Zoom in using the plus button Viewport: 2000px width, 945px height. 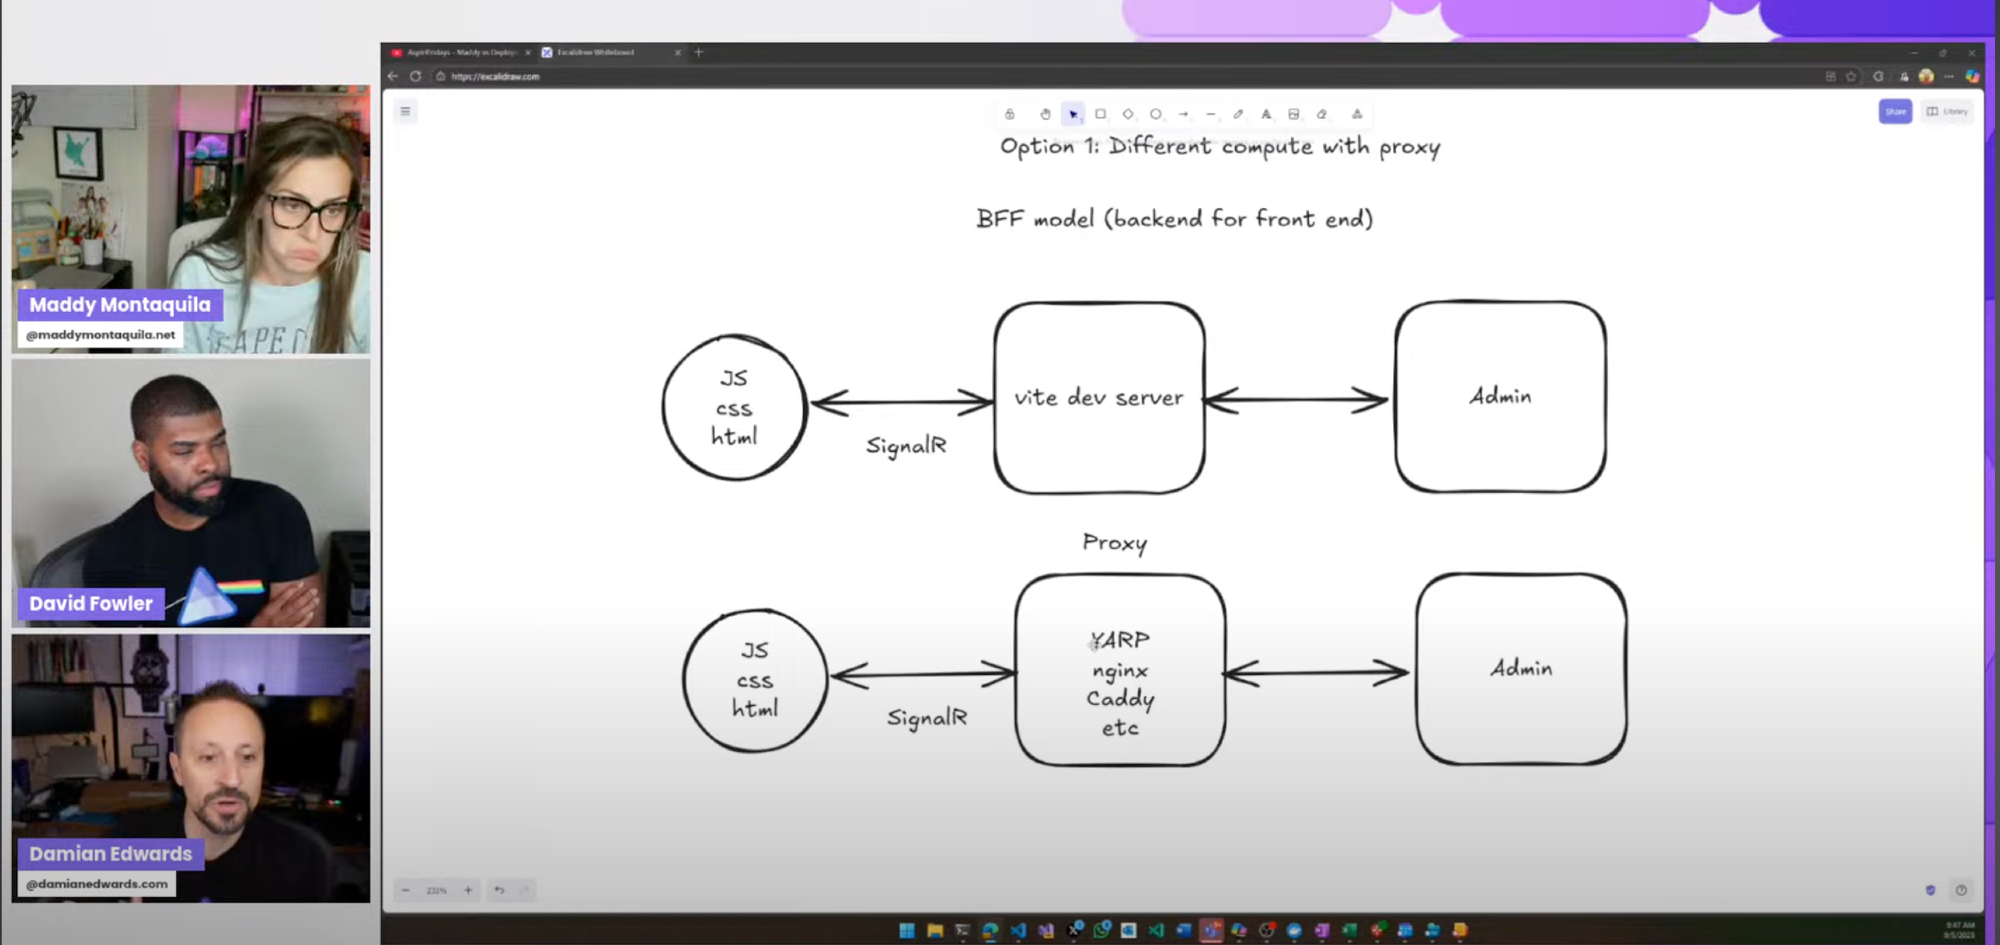coord(467,890)
